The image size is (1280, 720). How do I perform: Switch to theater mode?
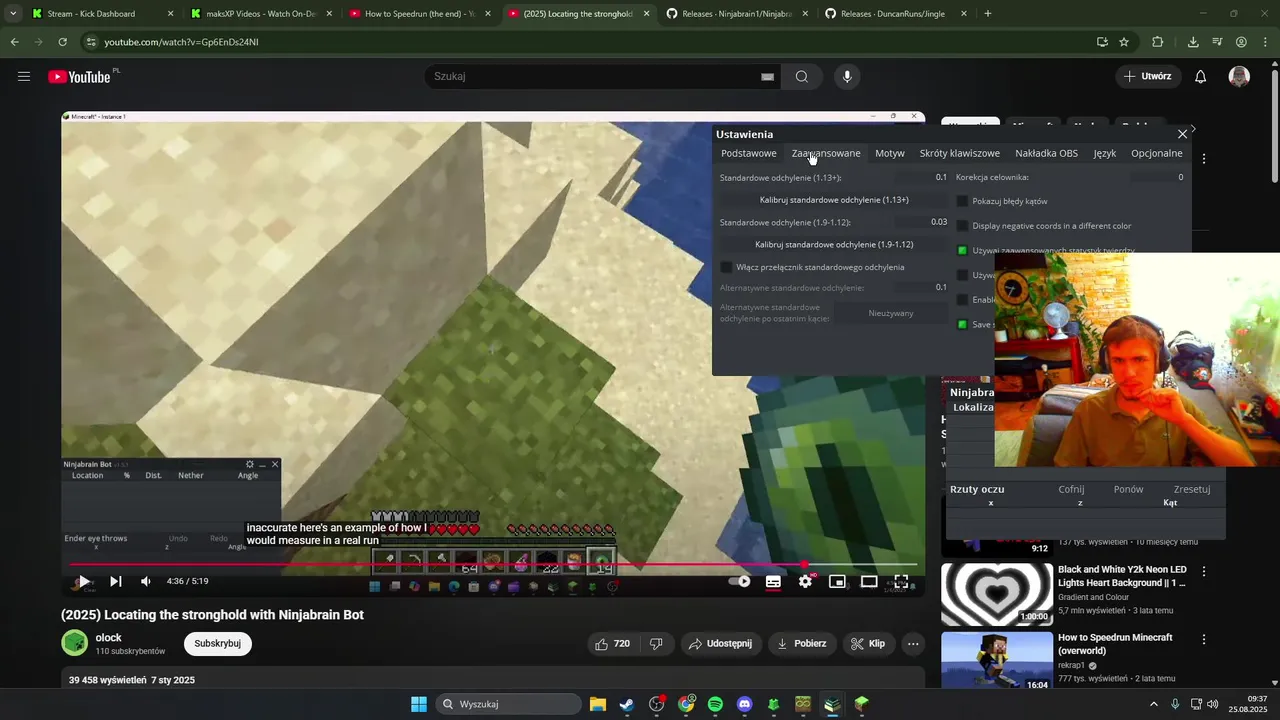tap(869, 581)
